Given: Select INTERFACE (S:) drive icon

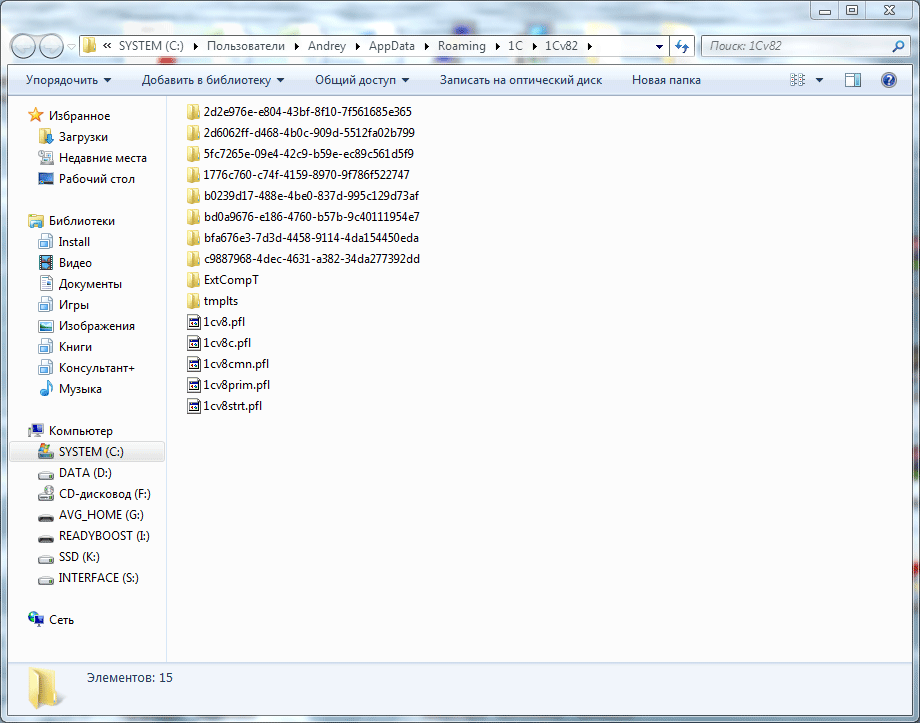Looking at the screenshot, I should pyautogui.click(x=46, y=578).
